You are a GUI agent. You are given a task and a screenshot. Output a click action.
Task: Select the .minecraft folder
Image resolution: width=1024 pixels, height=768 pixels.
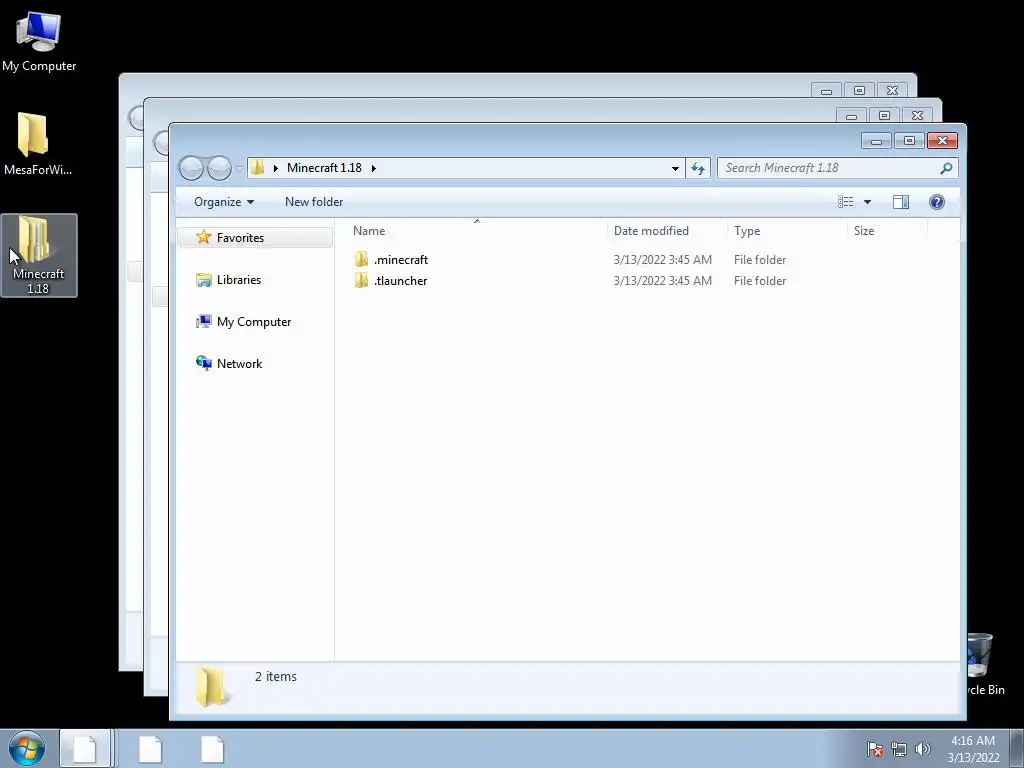(401, 259)
